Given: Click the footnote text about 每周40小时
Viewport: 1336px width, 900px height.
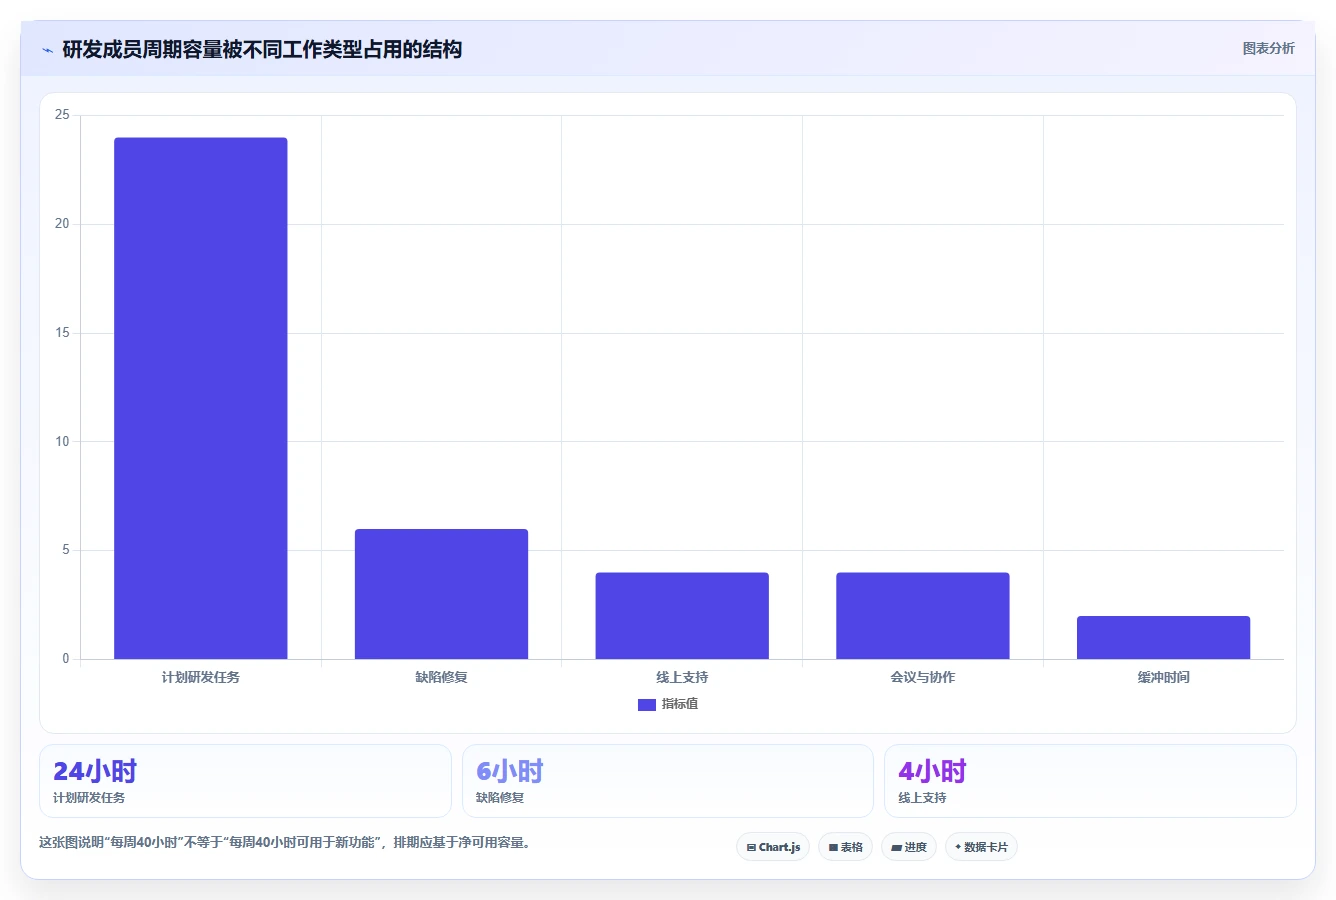Looking at the screenshot, I should point(287,842).
